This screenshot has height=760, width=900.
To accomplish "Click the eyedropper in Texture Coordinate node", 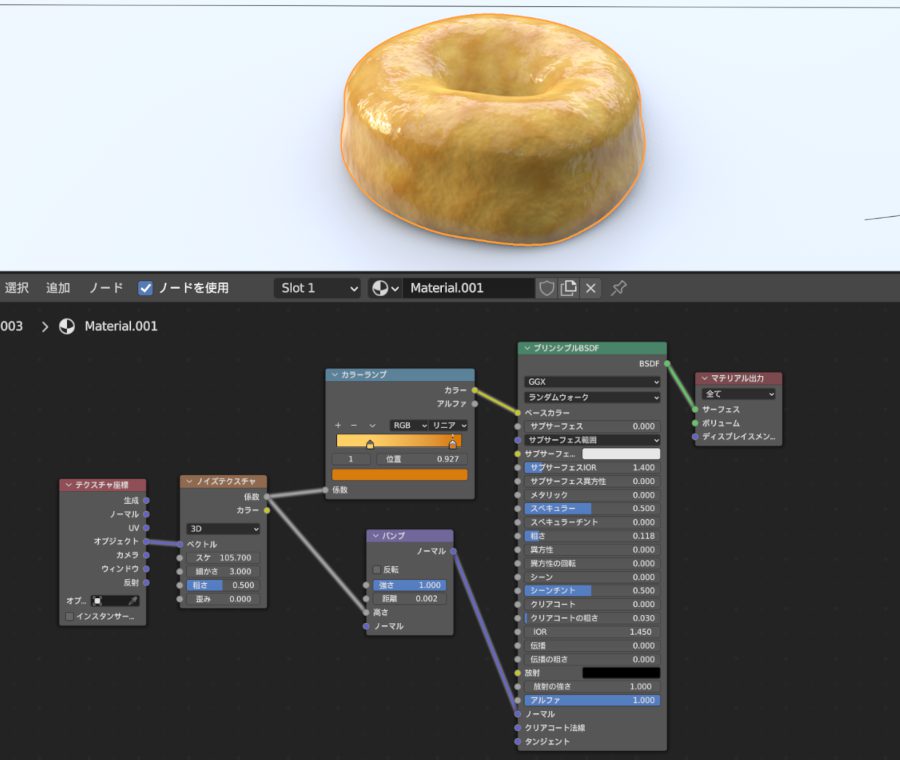I will pyautogui.click(x=133, y=601).
